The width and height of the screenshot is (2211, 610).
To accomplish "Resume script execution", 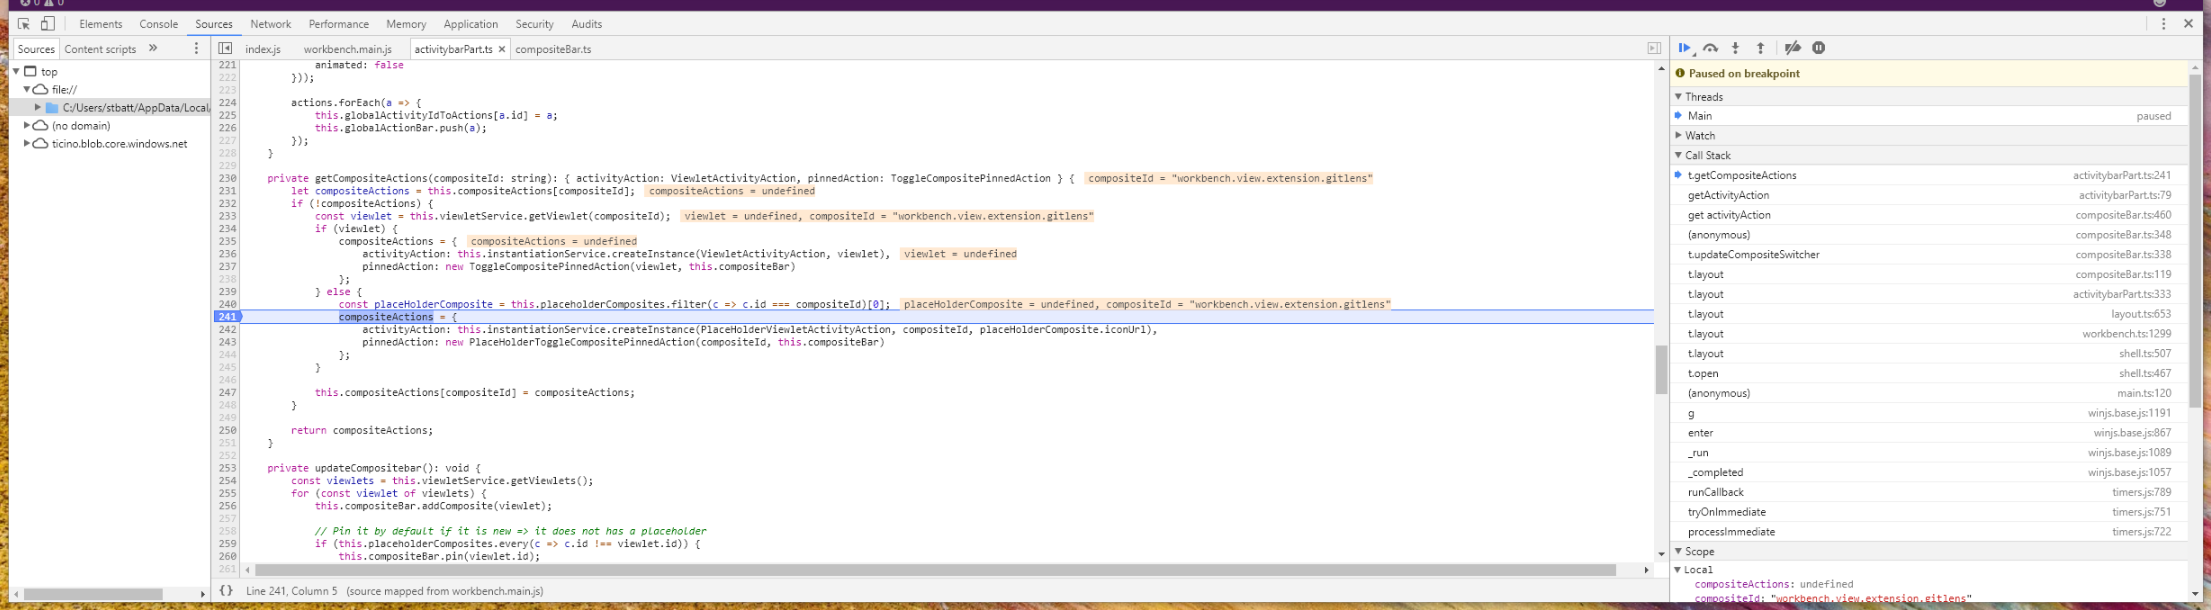I will (1686, 48).
